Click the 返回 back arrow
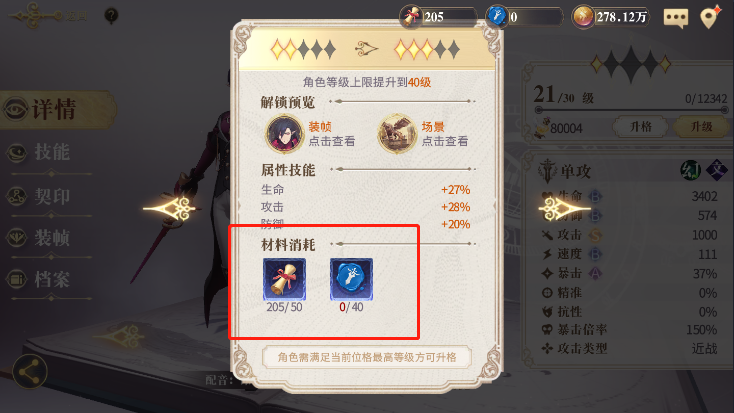This screenshot has height=413, width=734. pos(47,16)
